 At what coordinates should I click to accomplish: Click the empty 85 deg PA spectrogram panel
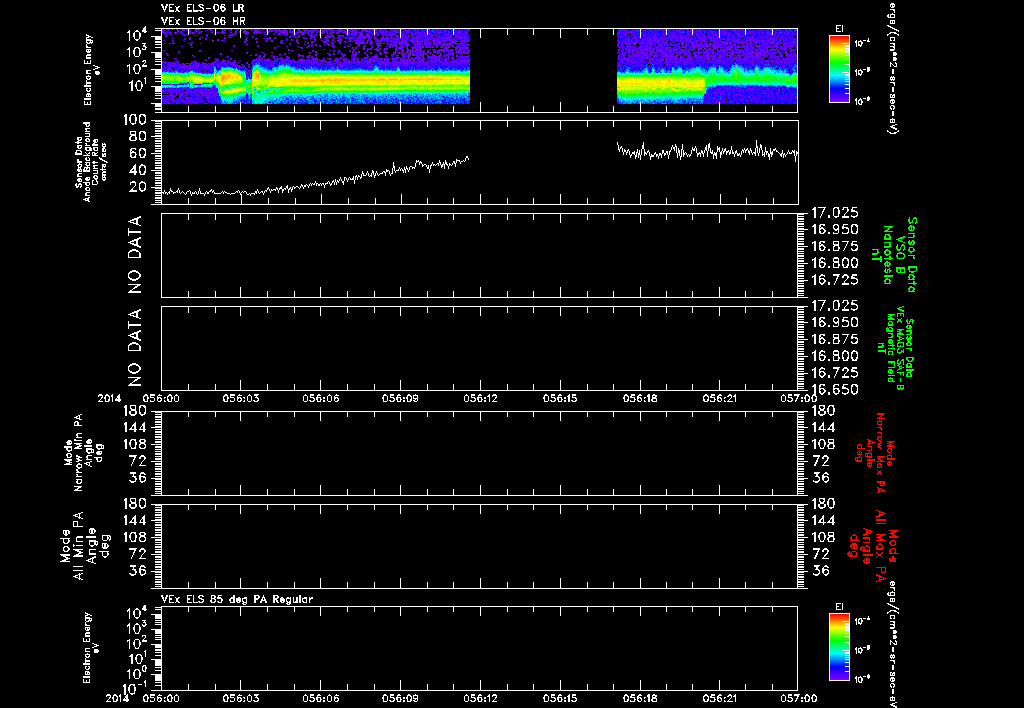click(479, 648)
